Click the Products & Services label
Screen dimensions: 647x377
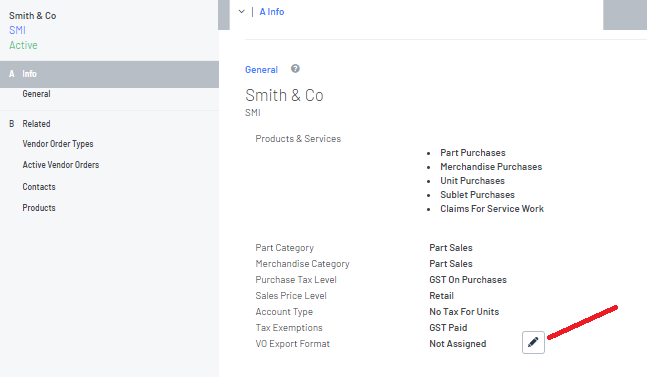298,139
